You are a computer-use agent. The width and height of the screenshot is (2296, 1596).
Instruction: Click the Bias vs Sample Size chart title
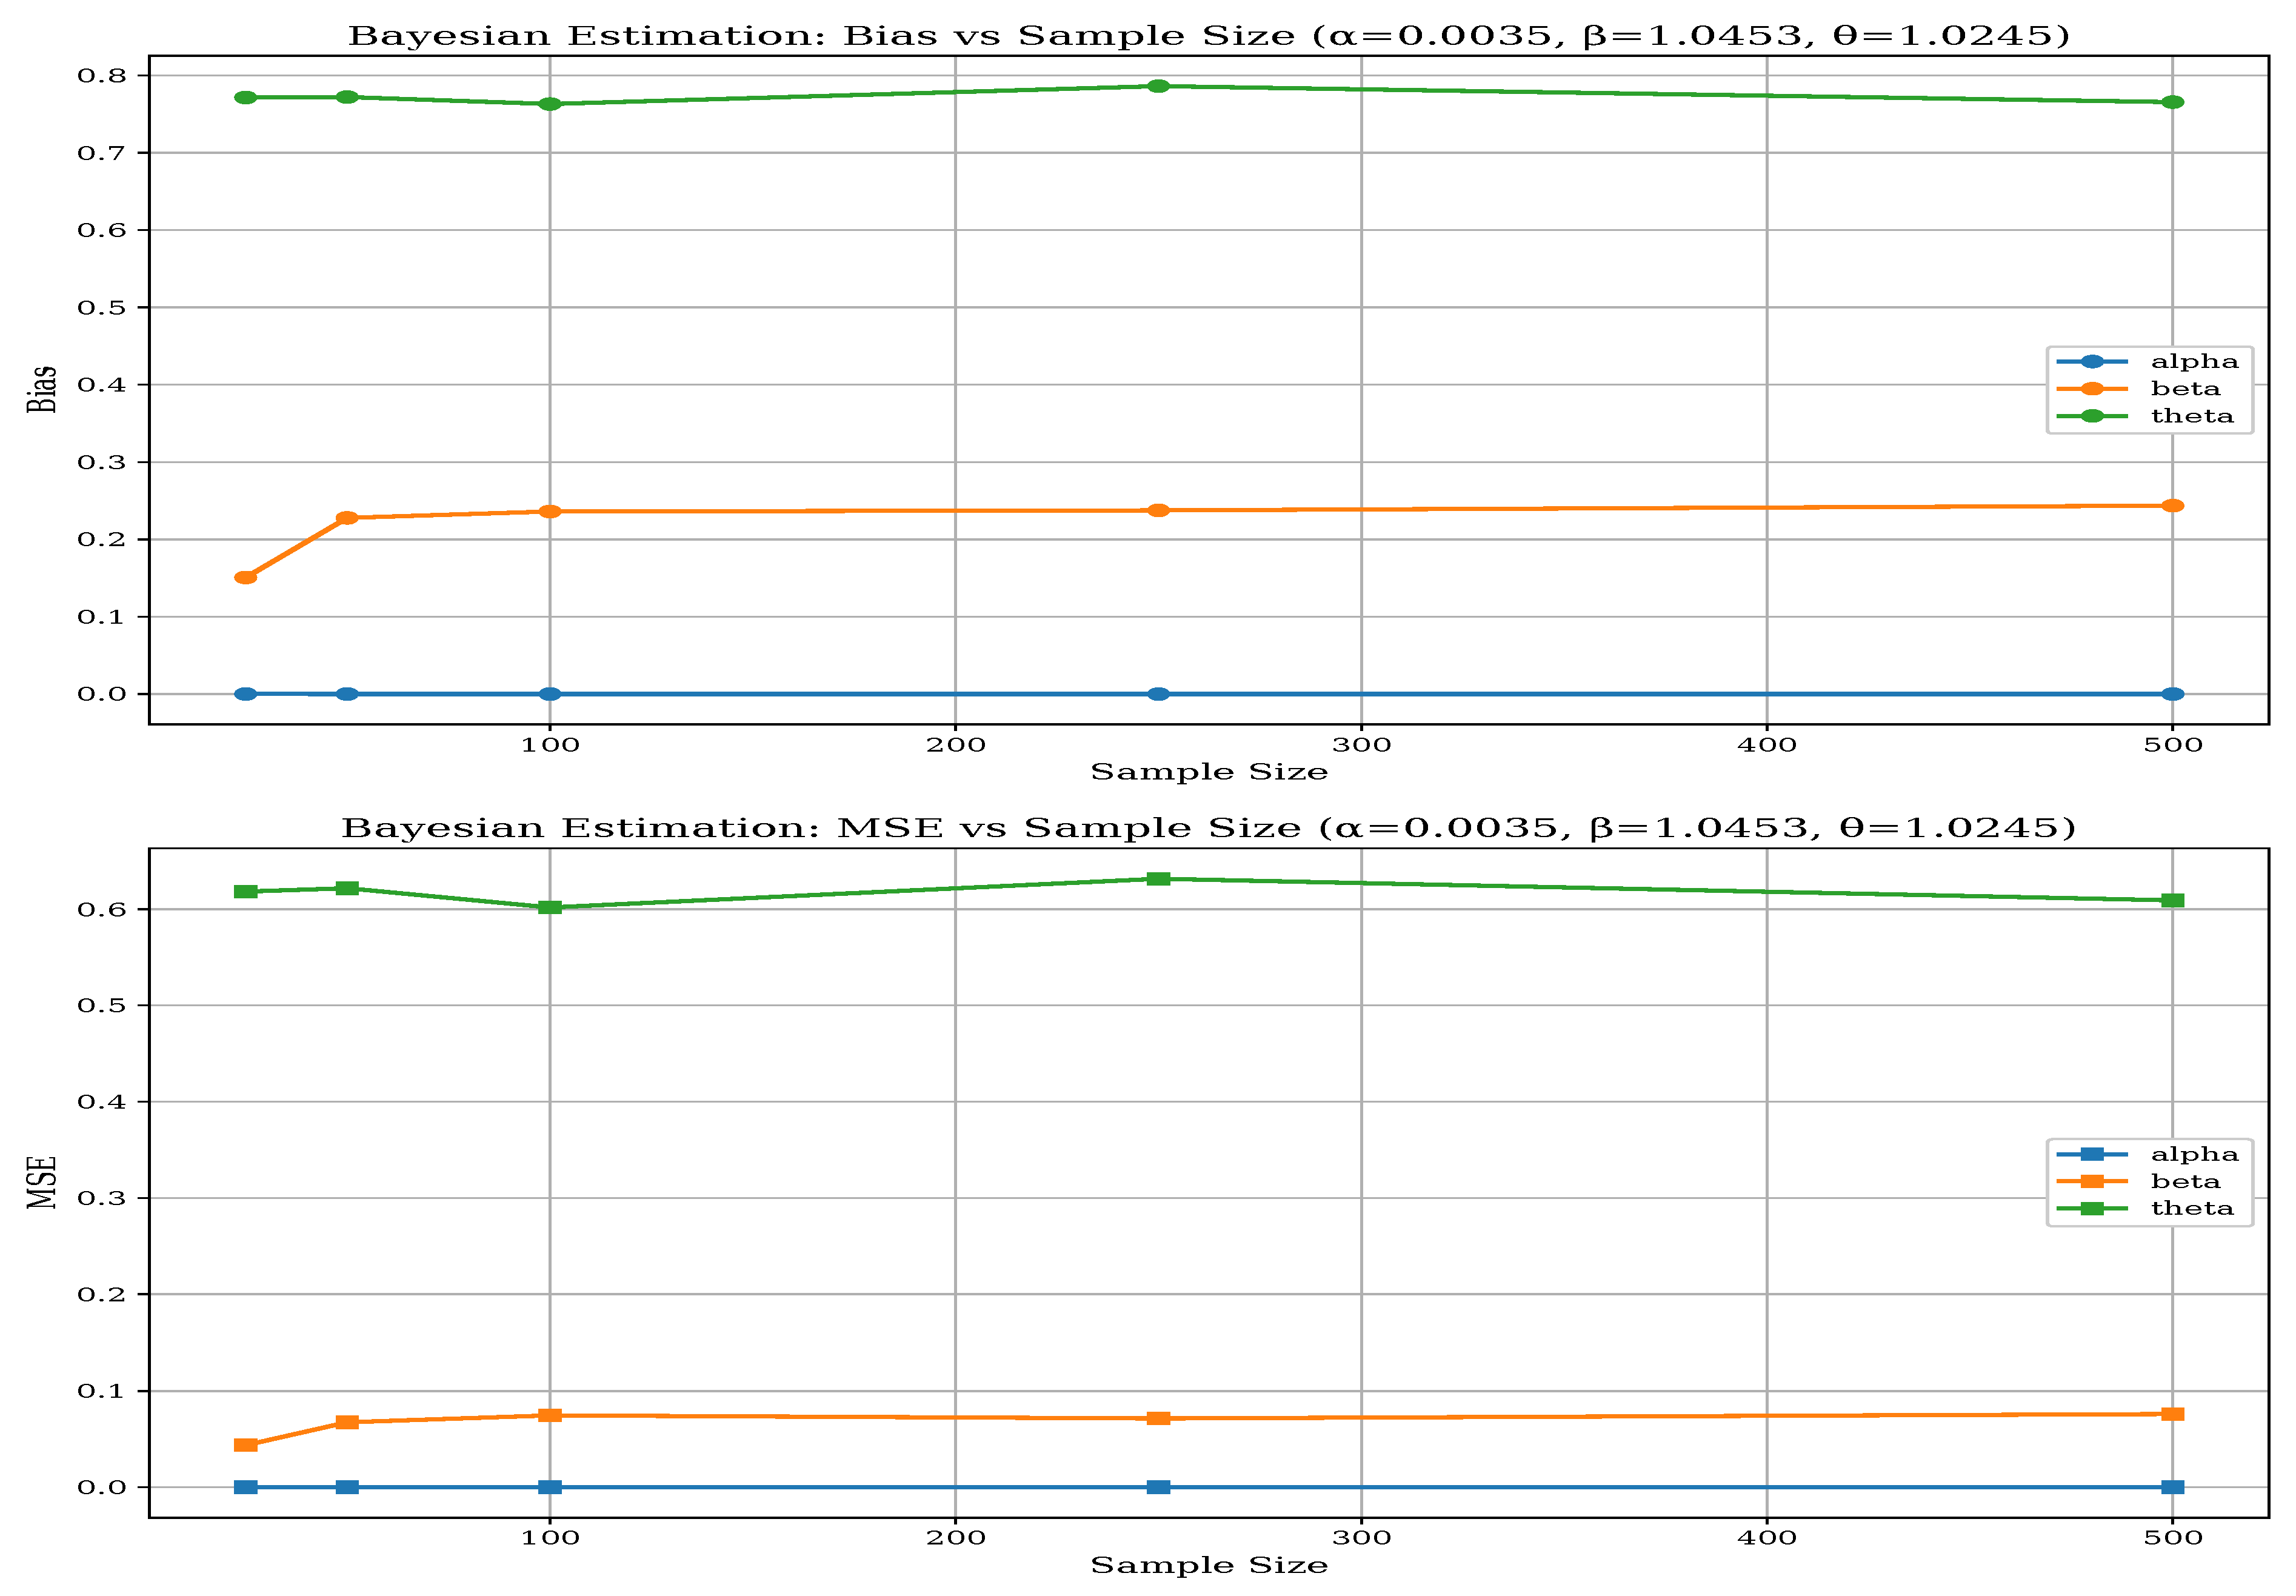[x=1208, y=36]
